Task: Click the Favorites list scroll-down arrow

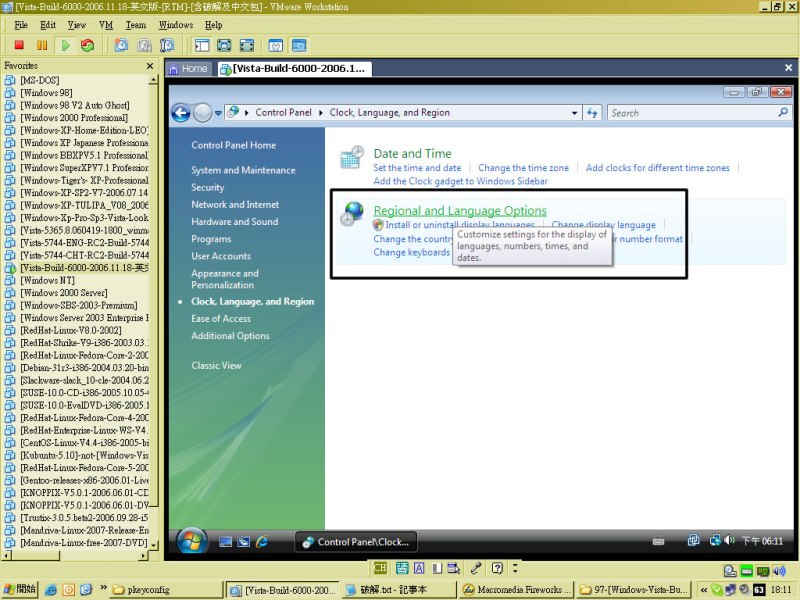Action: (x=154, y=545)
